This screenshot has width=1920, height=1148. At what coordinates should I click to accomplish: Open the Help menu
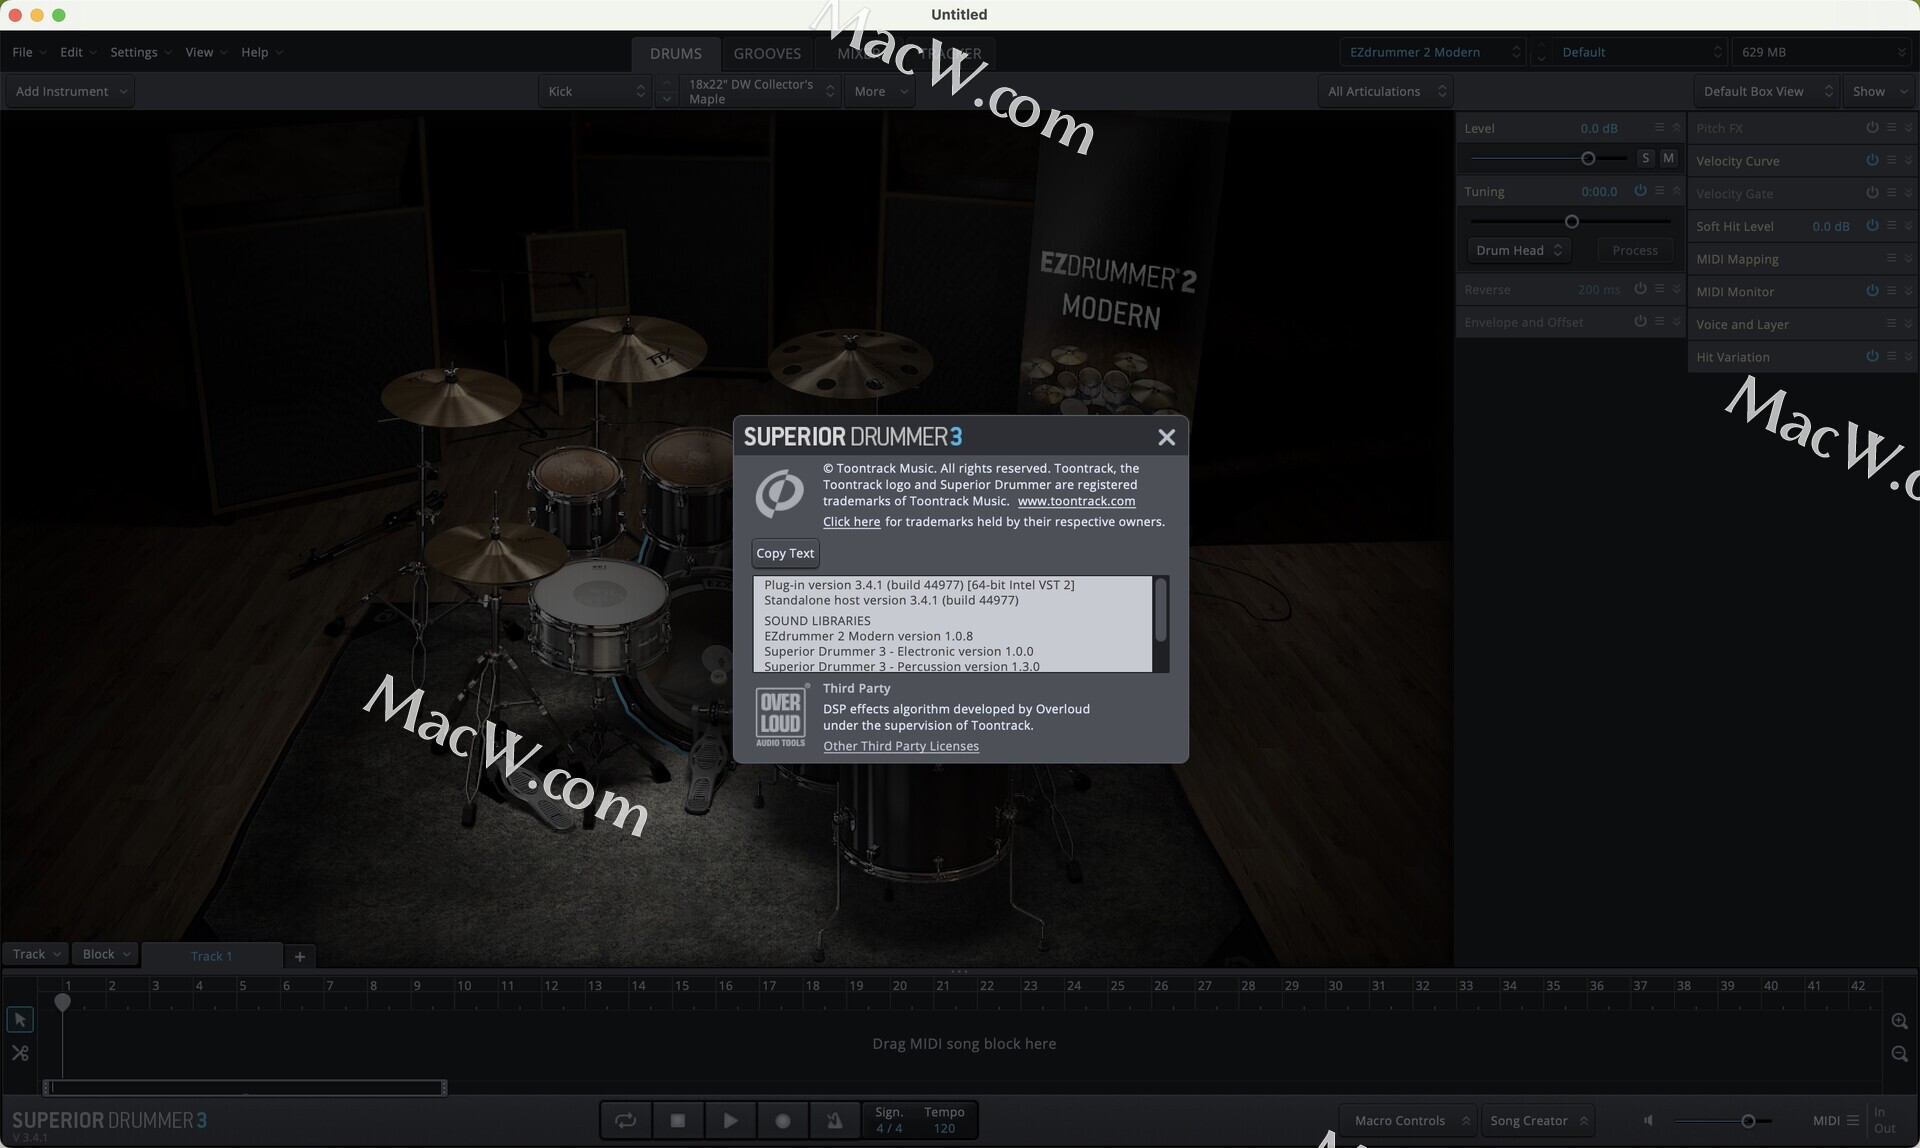[261, 52]
